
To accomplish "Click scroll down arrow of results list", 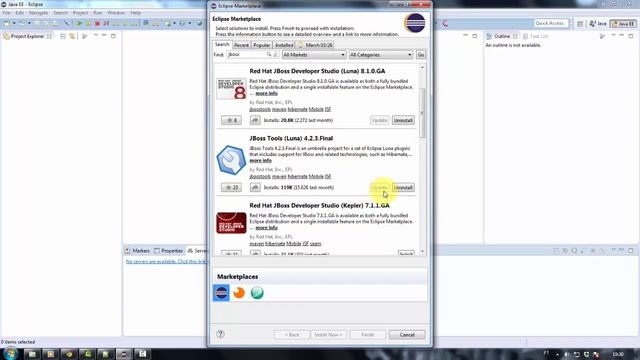I will coord(422,252).
